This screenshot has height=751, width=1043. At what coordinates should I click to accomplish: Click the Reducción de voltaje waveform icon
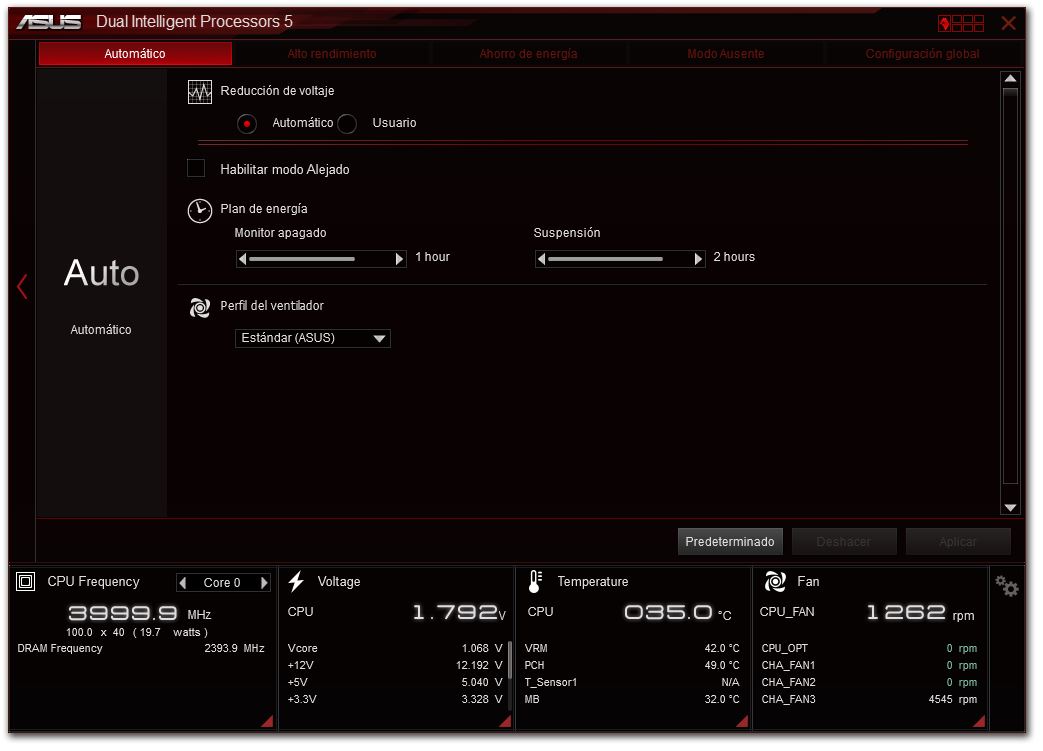(x=200, y=92)
